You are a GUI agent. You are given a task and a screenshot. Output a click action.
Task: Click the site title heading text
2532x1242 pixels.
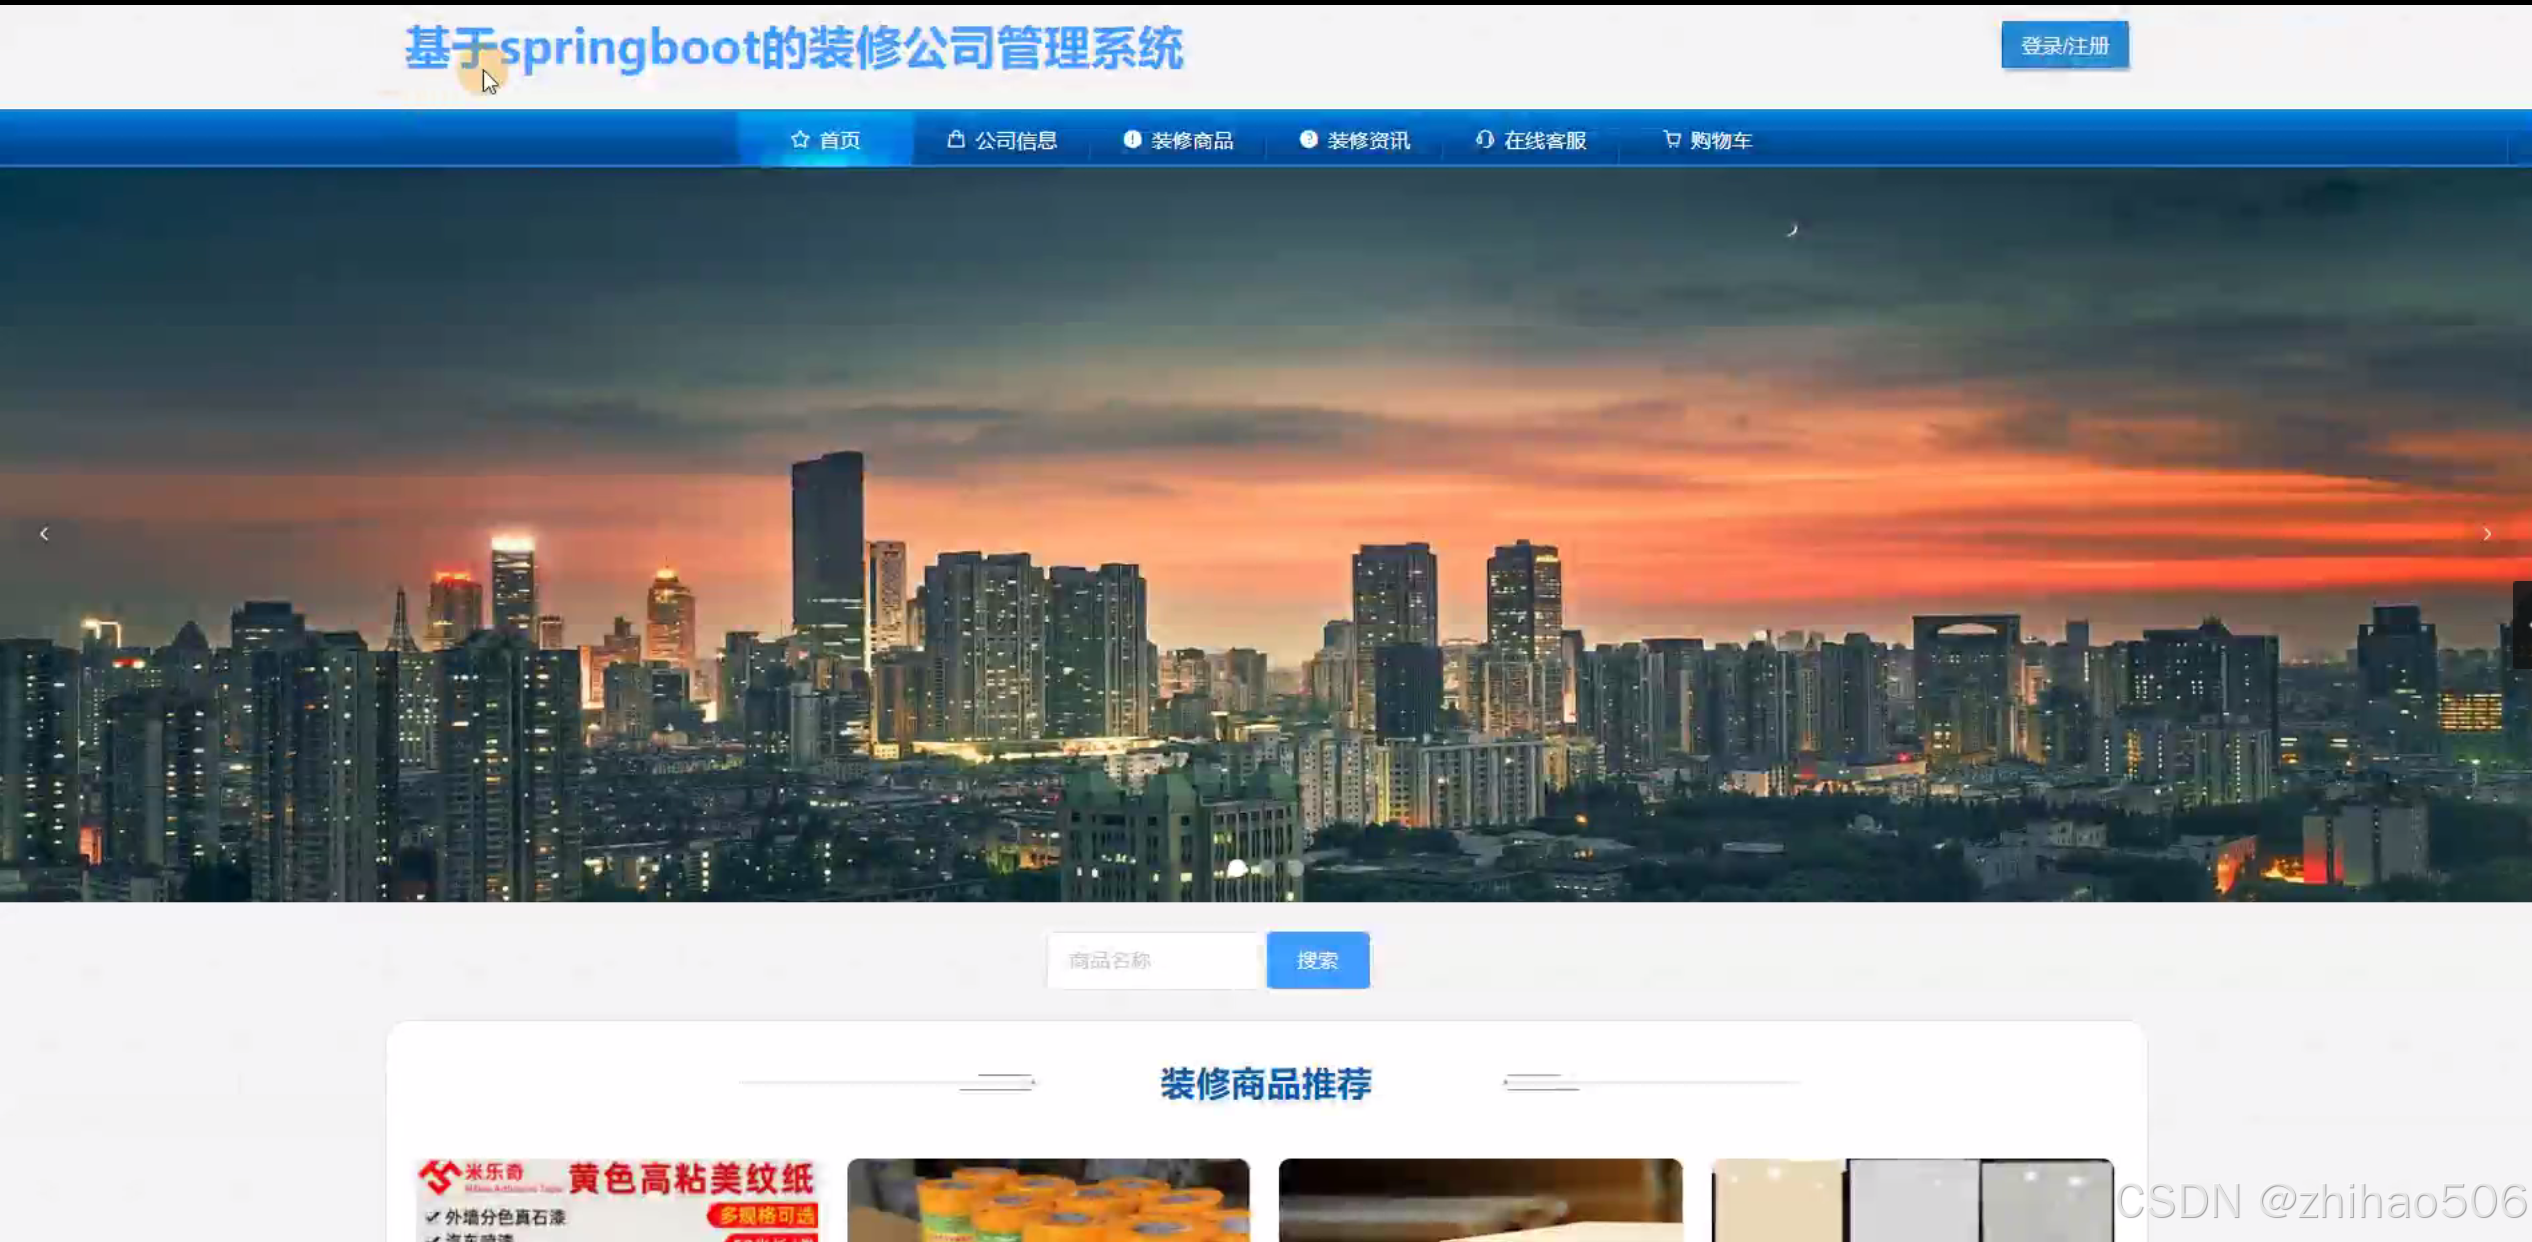pos(793,48)
